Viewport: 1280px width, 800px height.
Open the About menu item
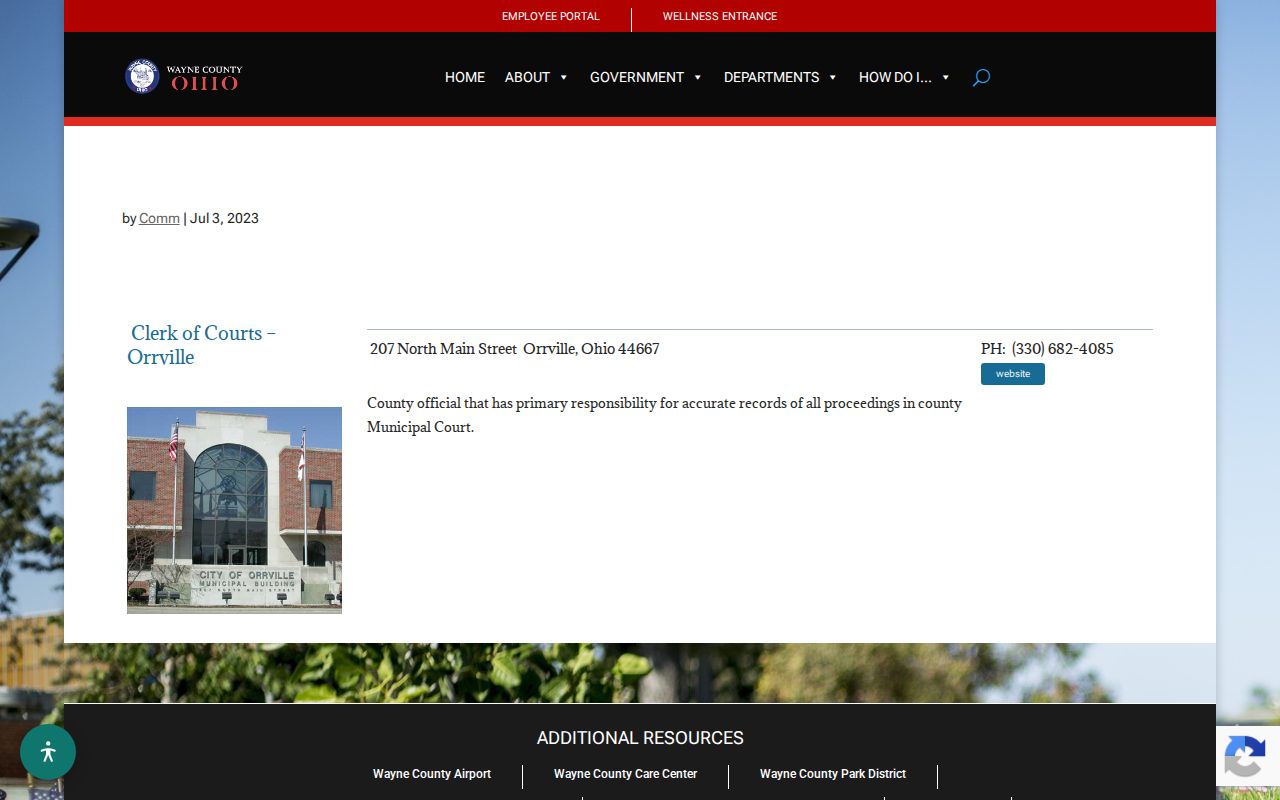tap(527, 77)
